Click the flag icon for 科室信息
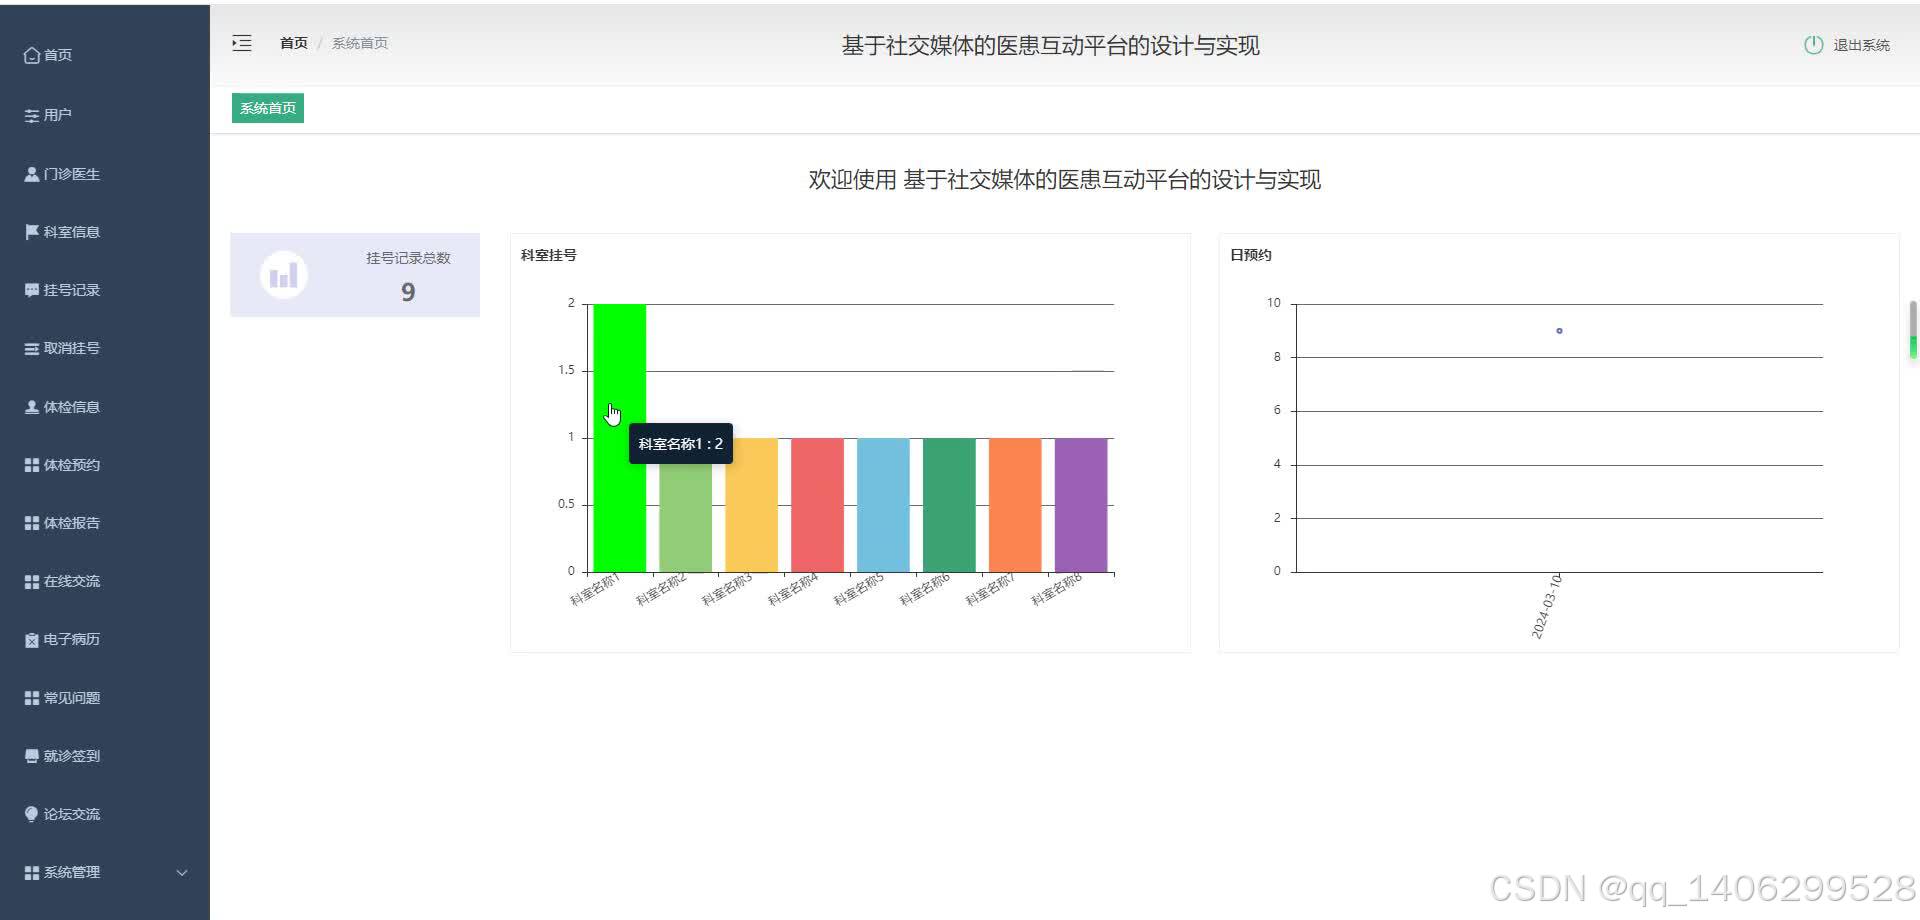Image resolution: width=1920 pixels, height=920 pixels. [32, 232]
